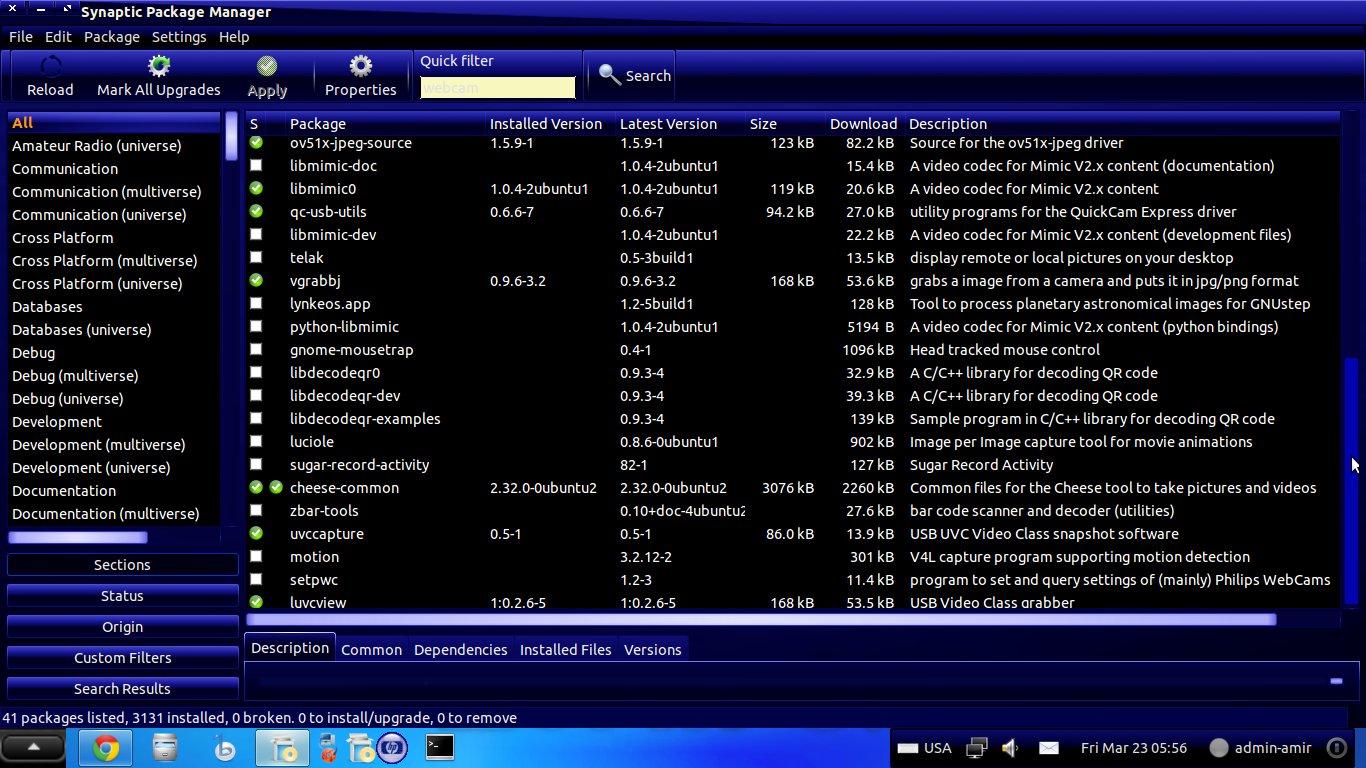Viewport: 1366px width, 768px height.
Task: Click installed status icon for libmimic0
Action: (256, 188)
